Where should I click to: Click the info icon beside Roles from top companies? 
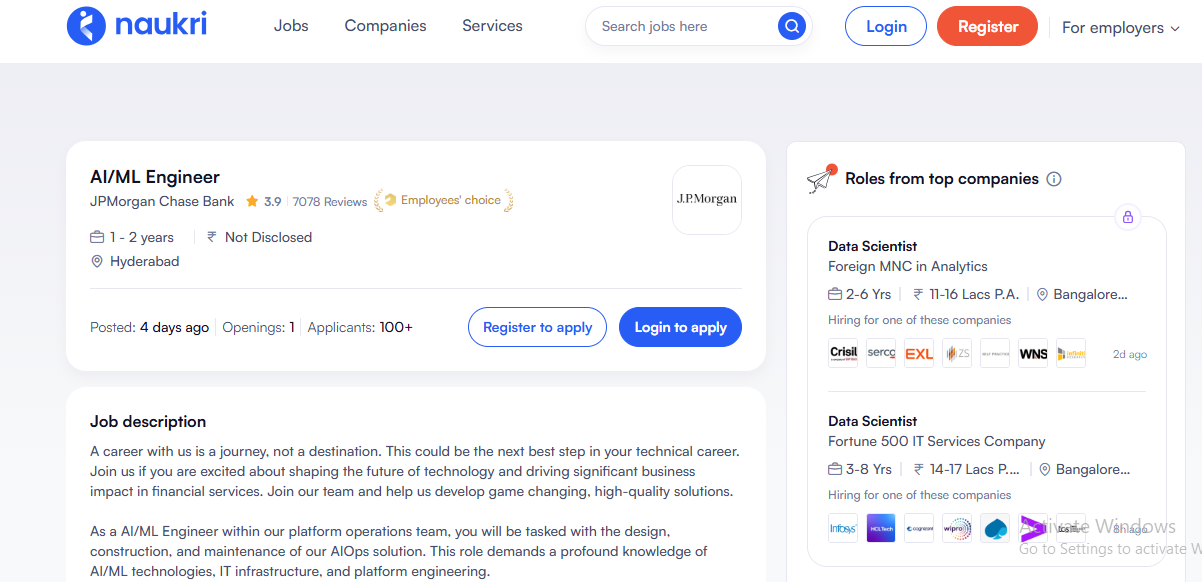[1053, 179]
